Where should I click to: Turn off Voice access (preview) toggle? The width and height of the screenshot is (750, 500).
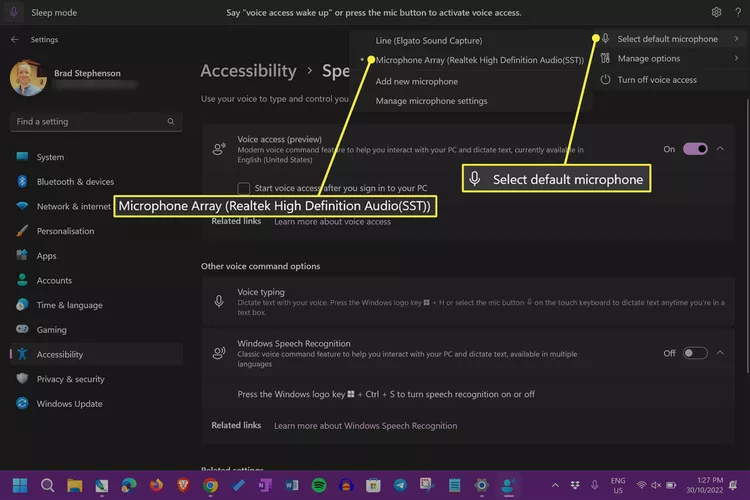click(695, 149)
